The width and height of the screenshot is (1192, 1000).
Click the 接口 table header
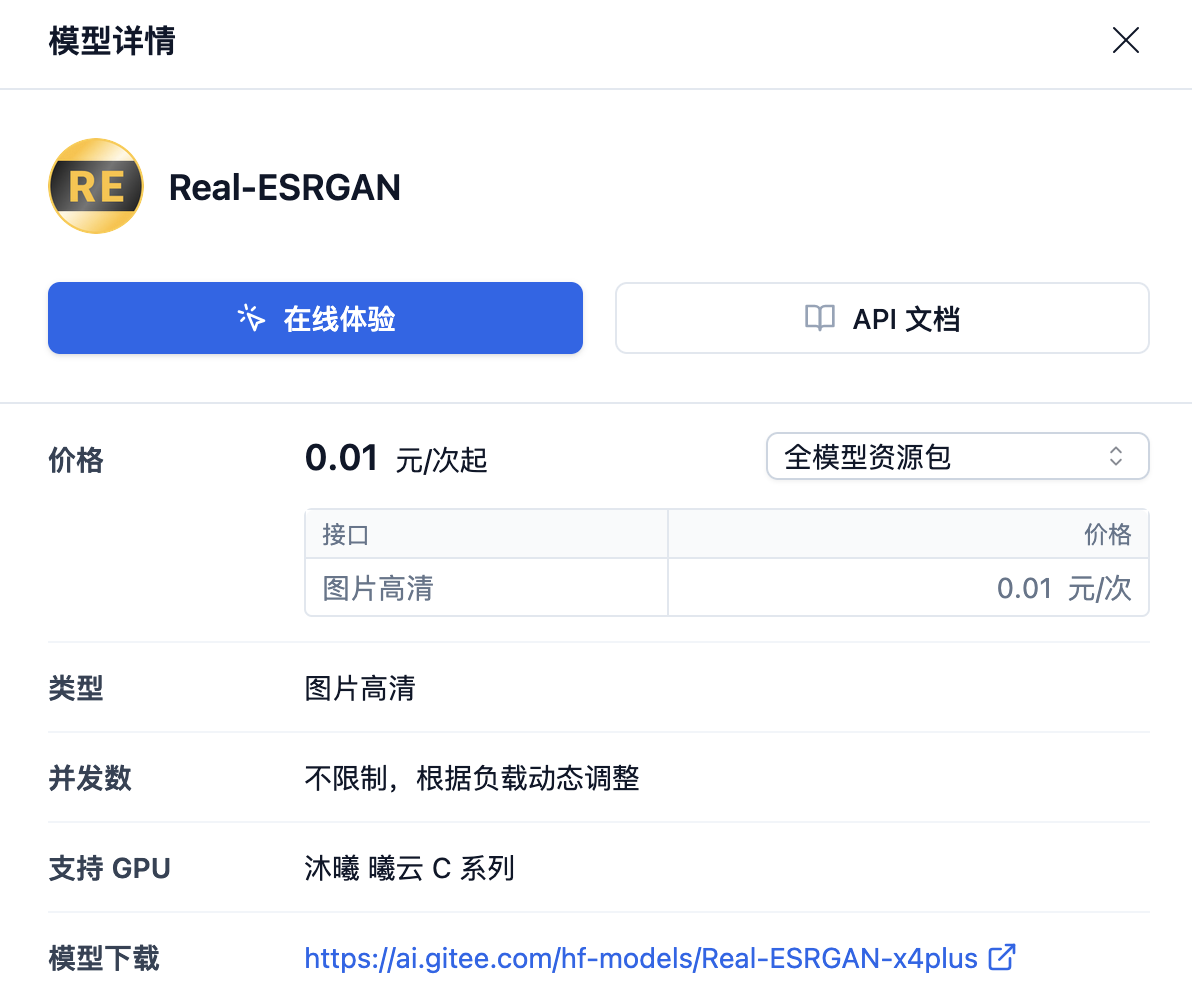tap(345, 533)
